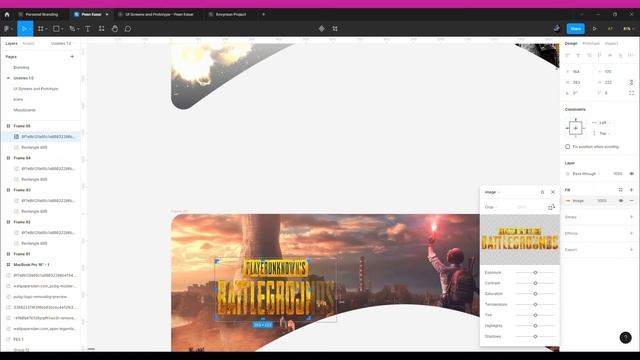Click the user avatar in toolbar
The height and width of the screenshot is (360, 640).
(x=556, y=28)
